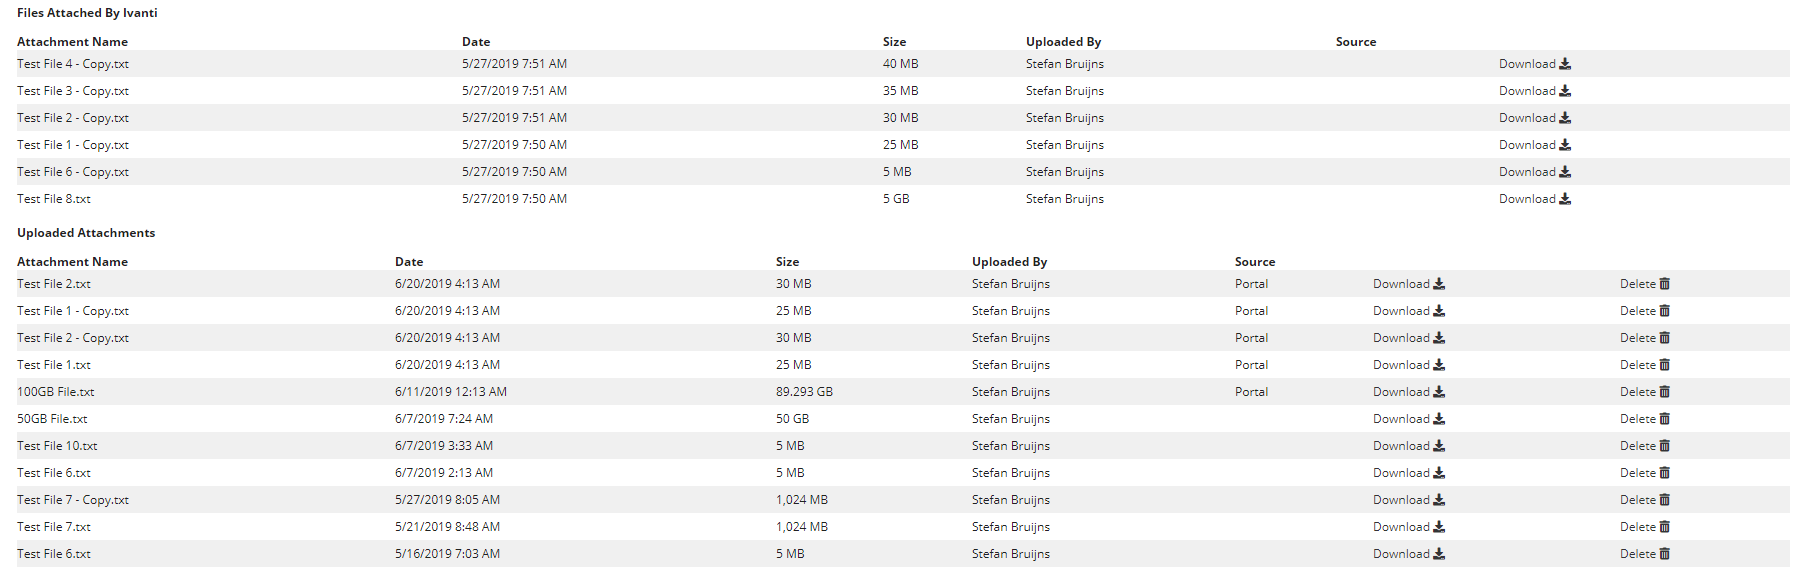Click Download link for 50GB File.txt
The height and width of the screenshot is (570, 1794).
tap(1401, 419)
